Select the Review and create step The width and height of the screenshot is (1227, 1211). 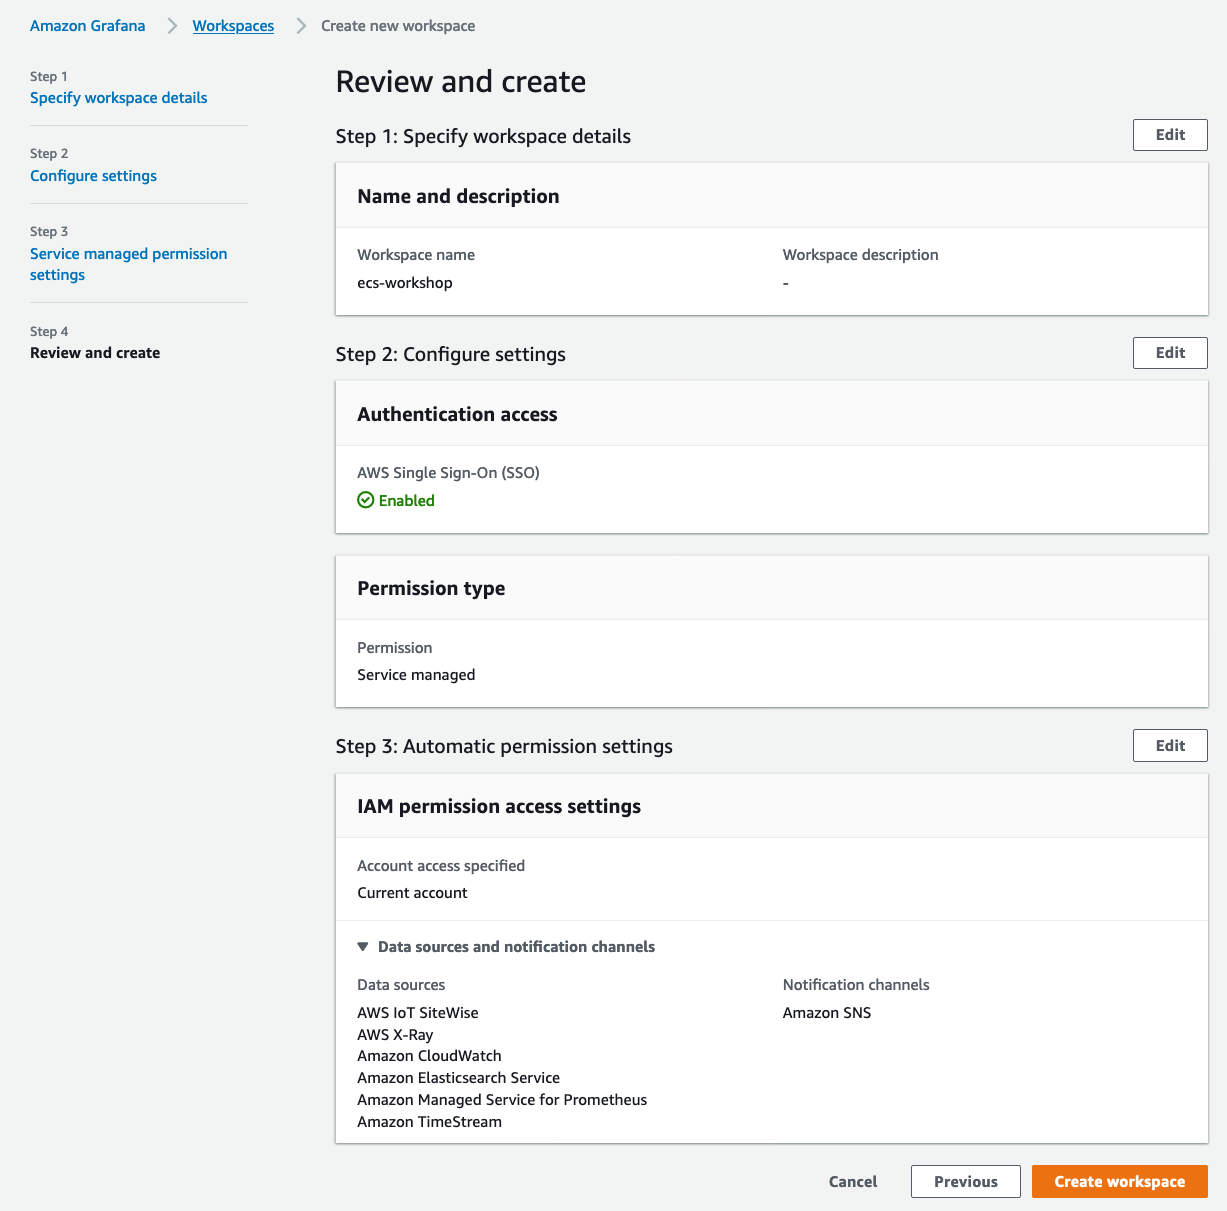click(95, 353)
